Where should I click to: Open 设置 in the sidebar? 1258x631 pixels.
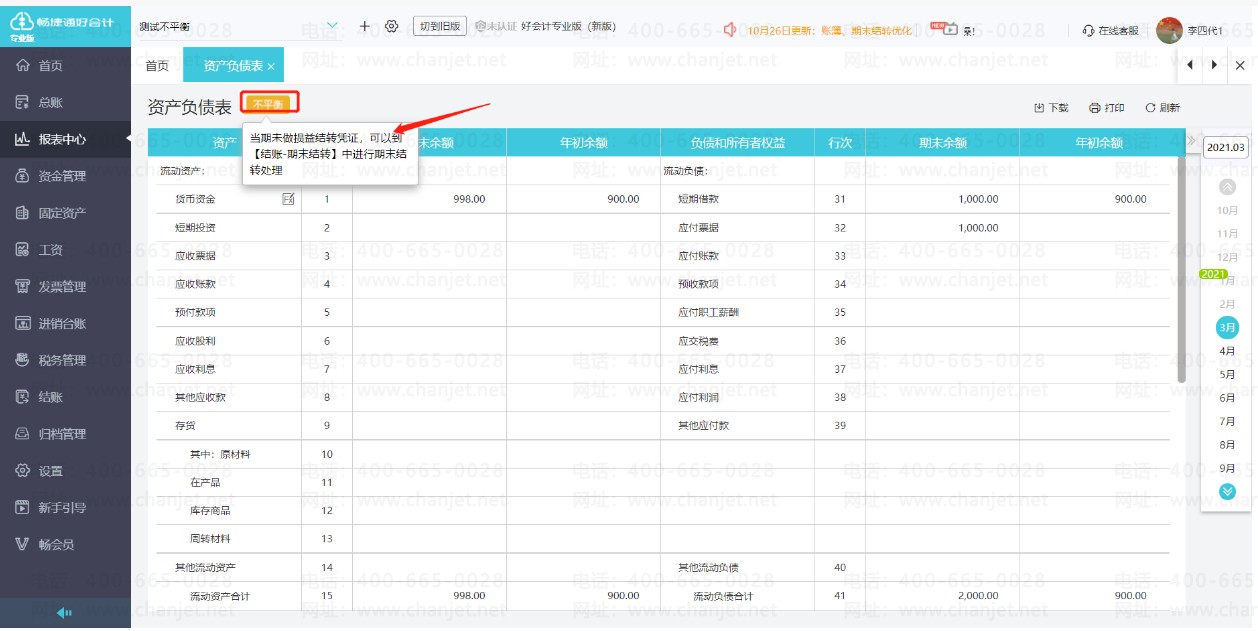[65, 471]
